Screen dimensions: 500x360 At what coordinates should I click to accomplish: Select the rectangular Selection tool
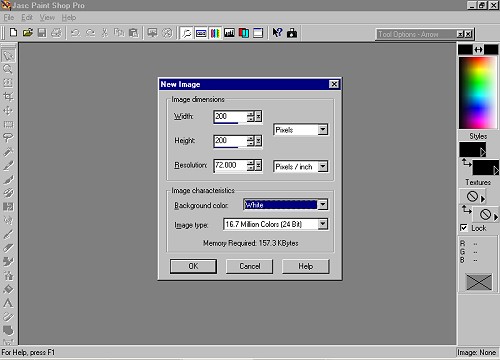[8, 124]
